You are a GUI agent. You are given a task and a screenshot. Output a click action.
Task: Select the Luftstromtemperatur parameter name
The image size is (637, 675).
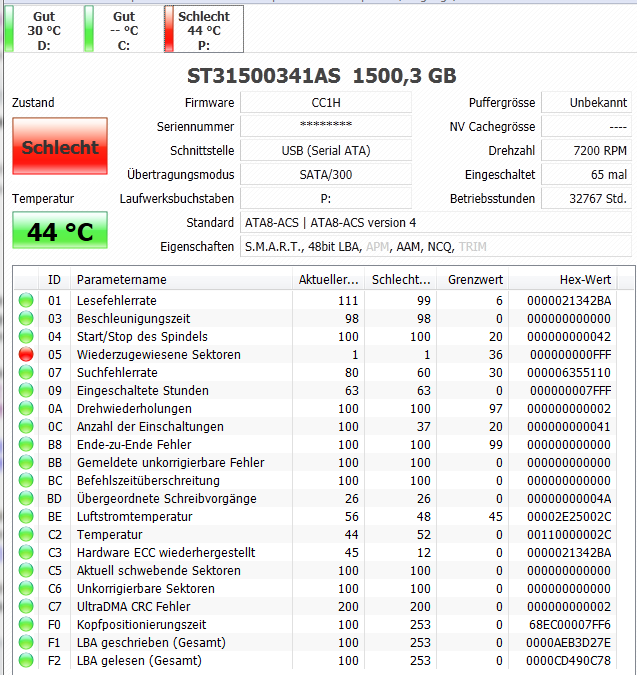[134, 517]
